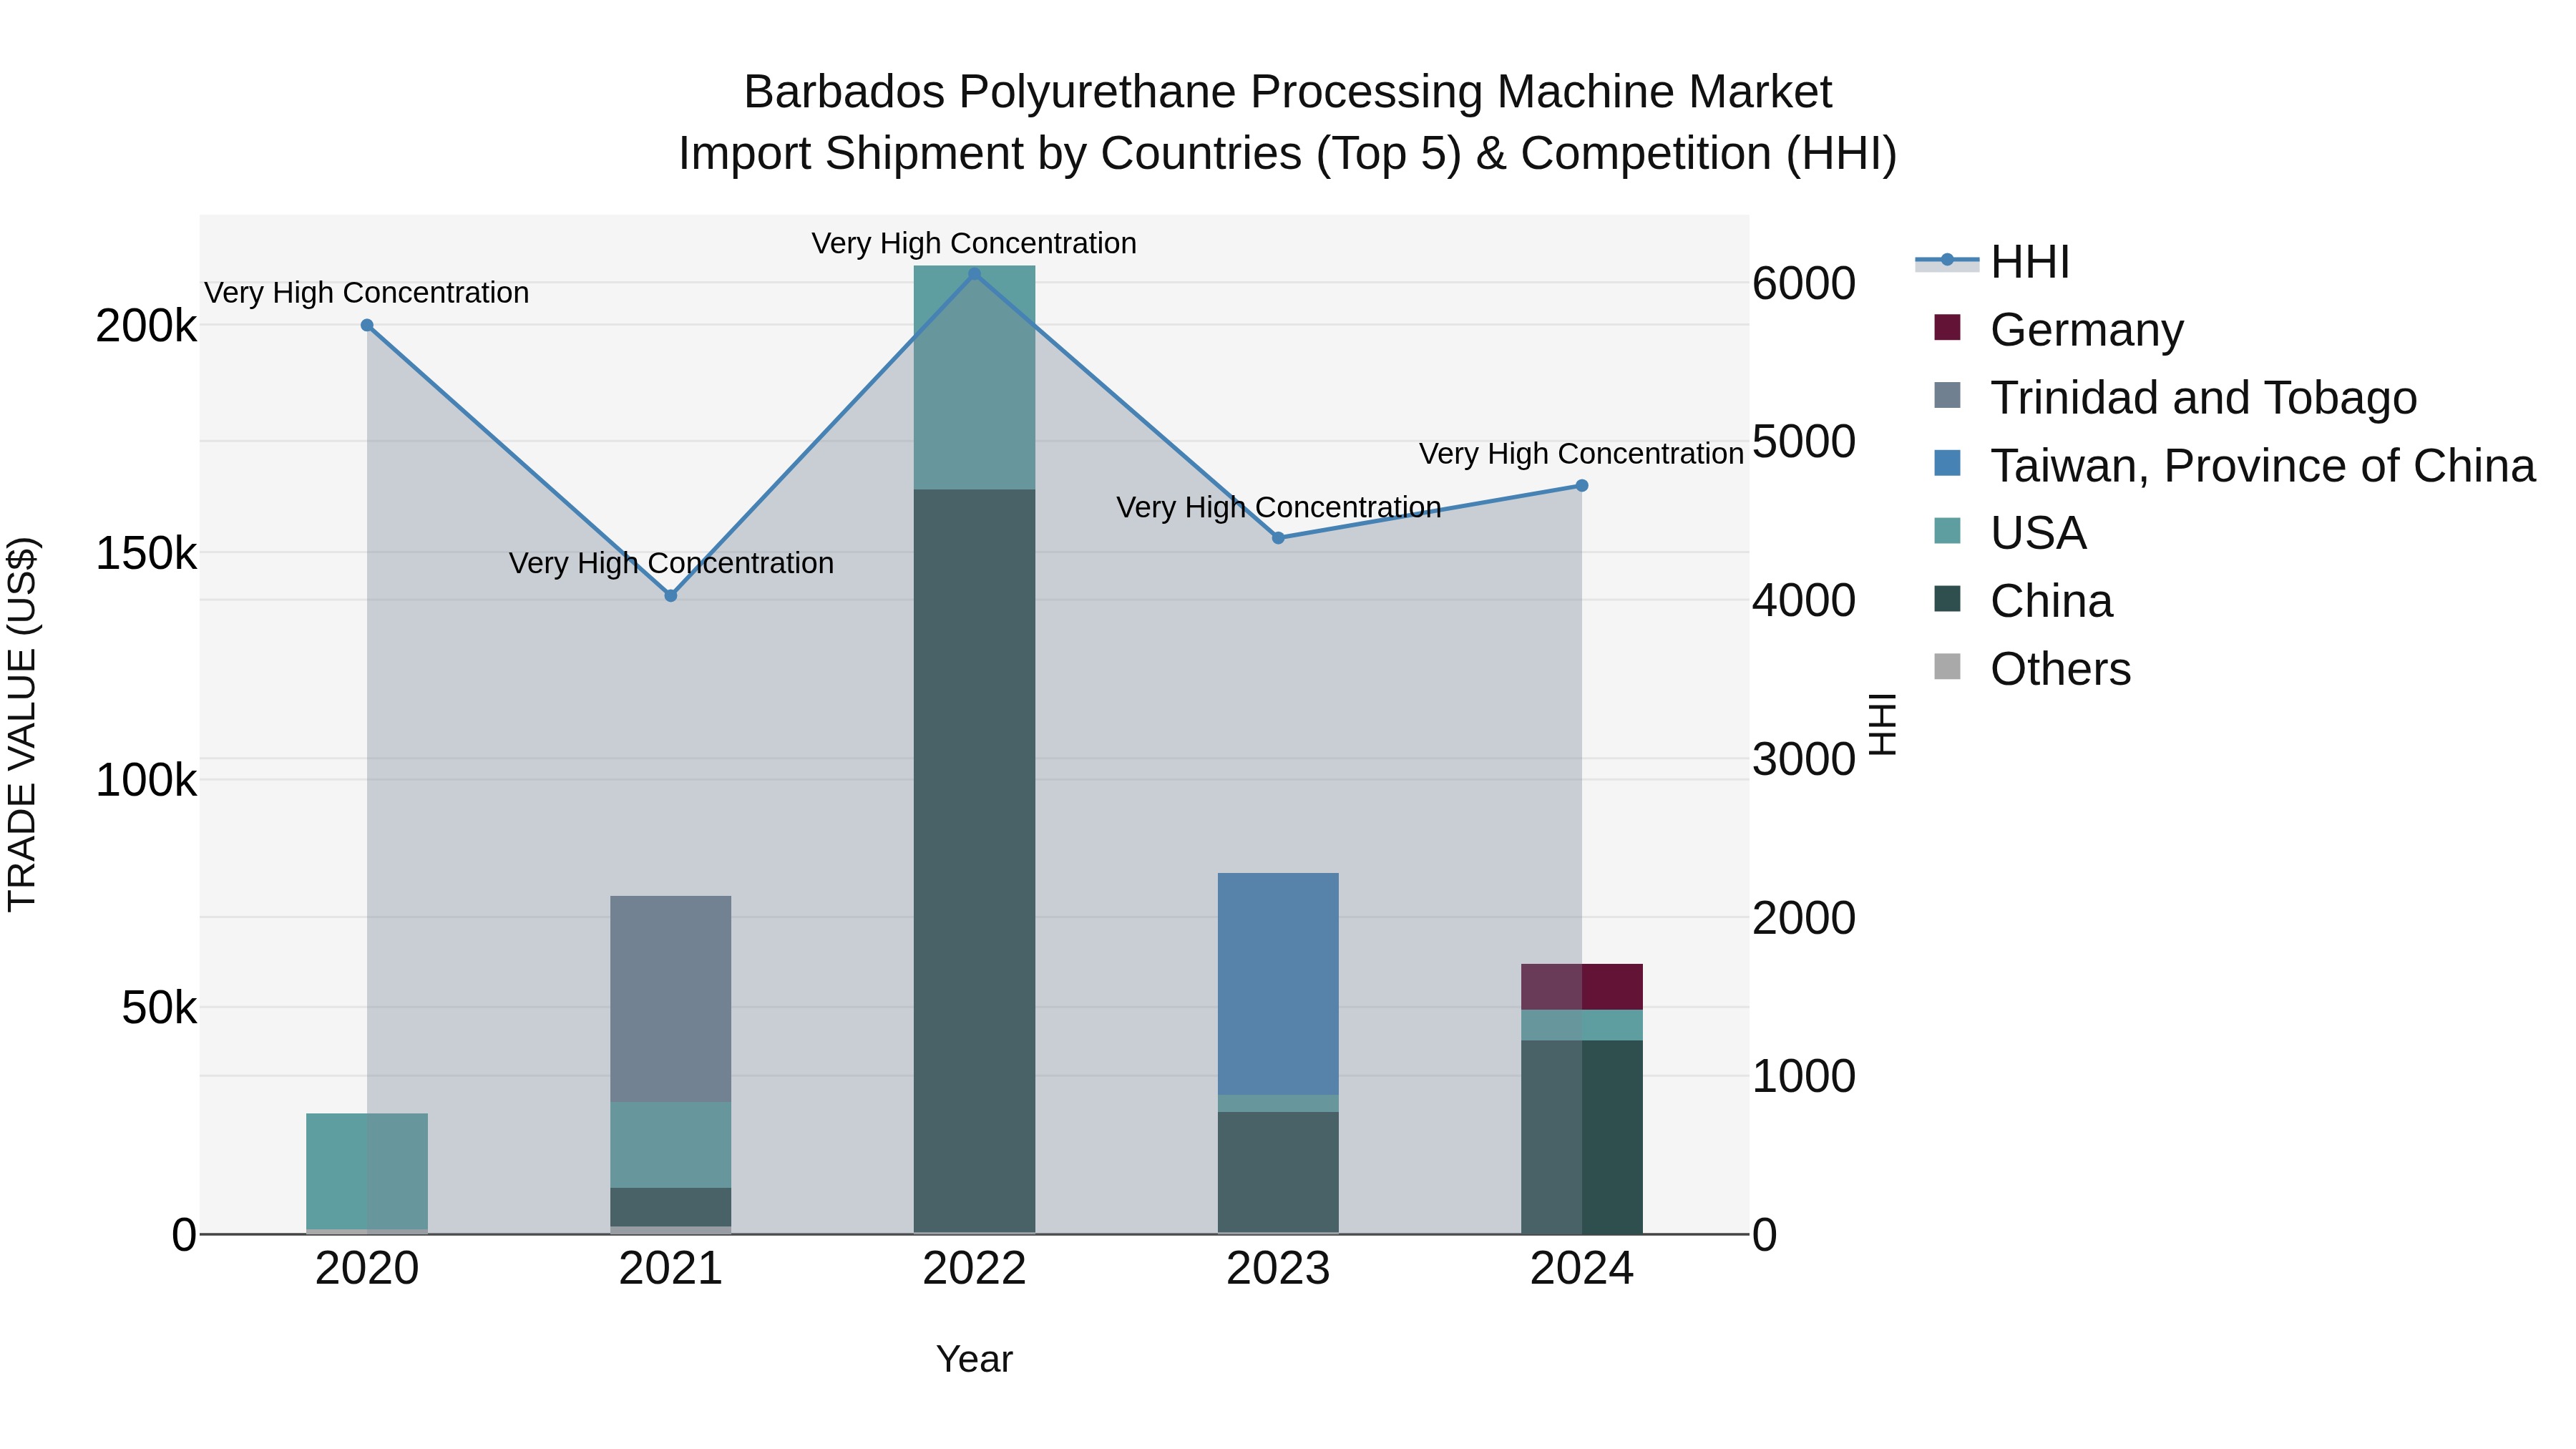This screenshot has height=1449, width=2576.
Task: Toggle the Germany legend entry
Action: coord(2060,329)
